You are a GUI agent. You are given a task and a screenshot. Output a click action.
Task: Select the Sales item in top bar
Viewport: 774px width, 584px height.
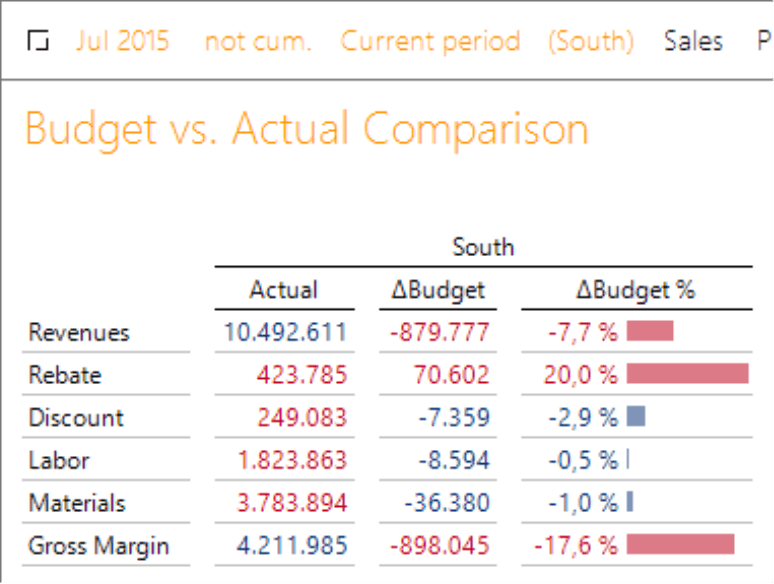click(x=693, y=41)
